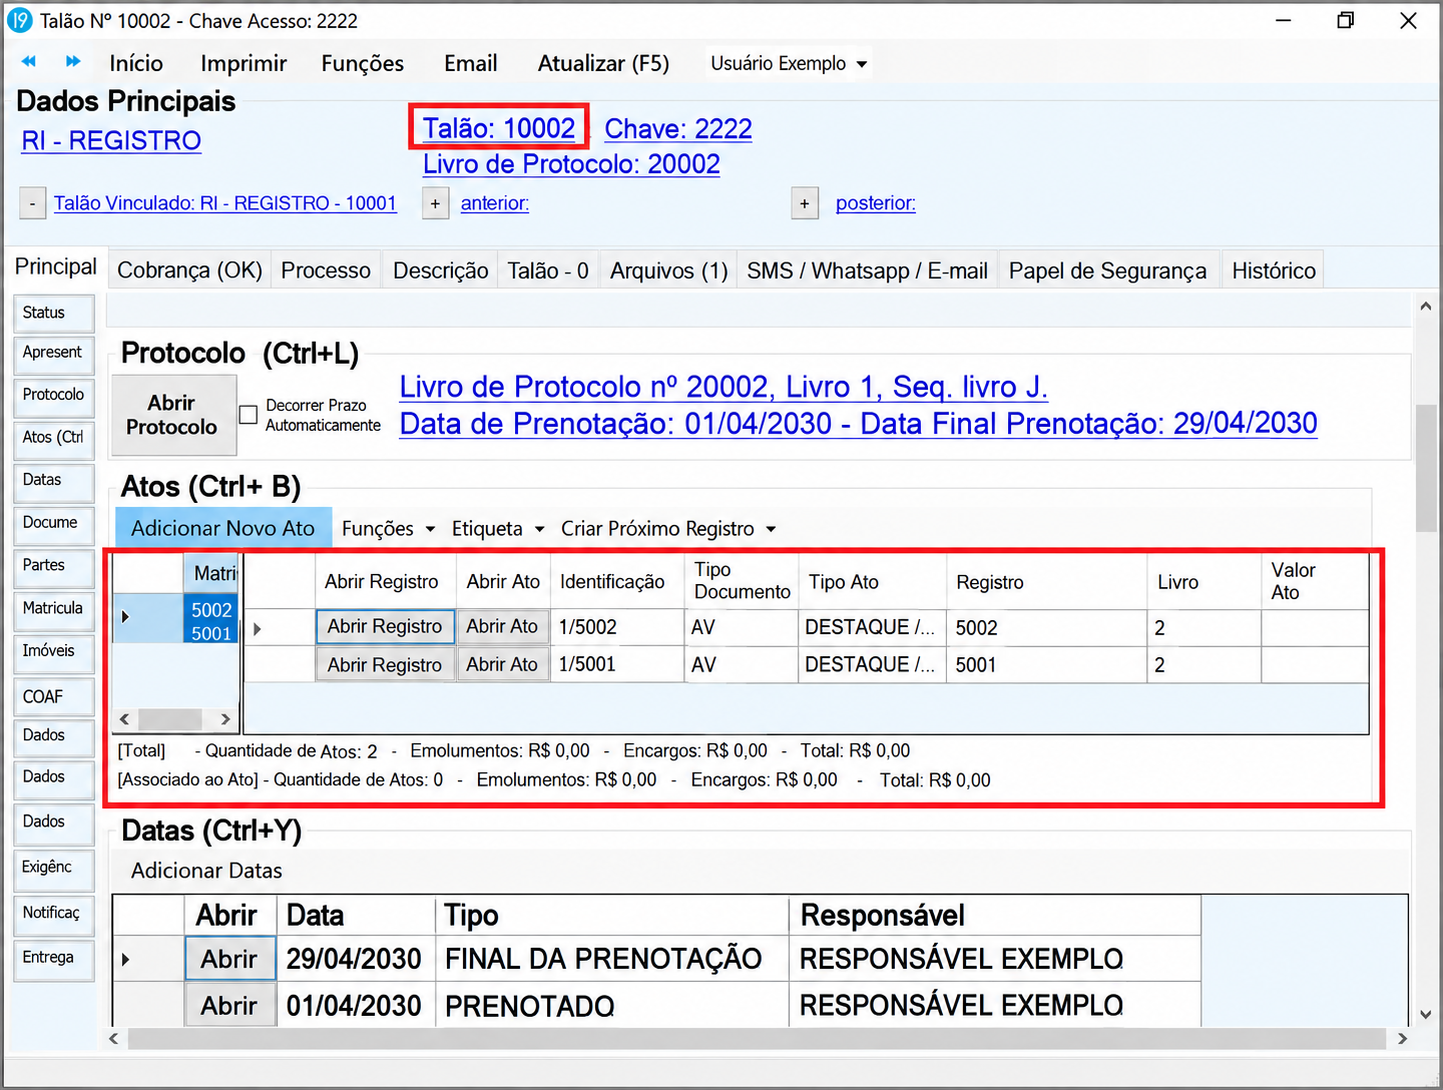Click Abrir Registro for row 1/5001
1443x1090 pixels.
pyautogui.click(x=385, y=665)
